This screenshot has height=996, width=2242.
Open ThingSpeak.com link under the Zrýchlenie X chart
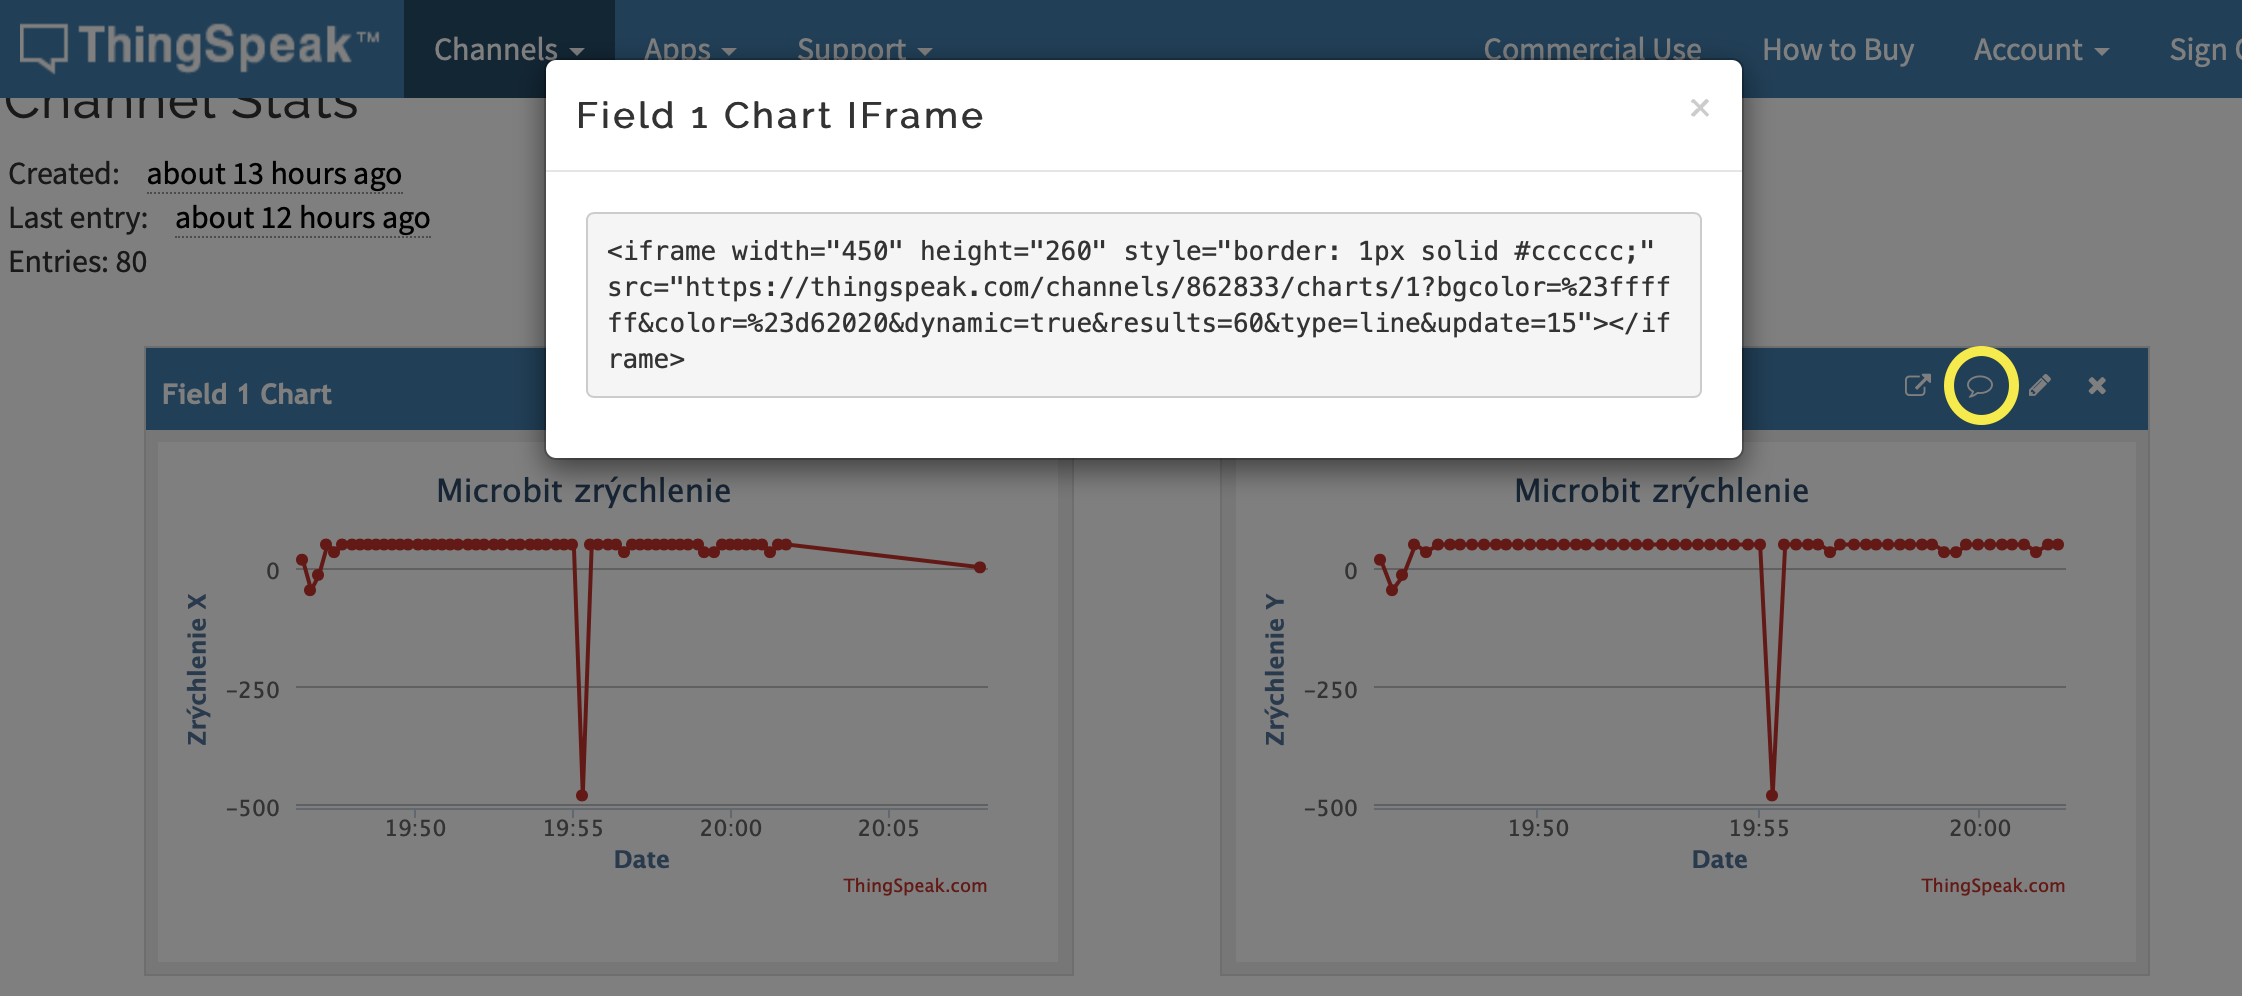[x=914, y=885]
